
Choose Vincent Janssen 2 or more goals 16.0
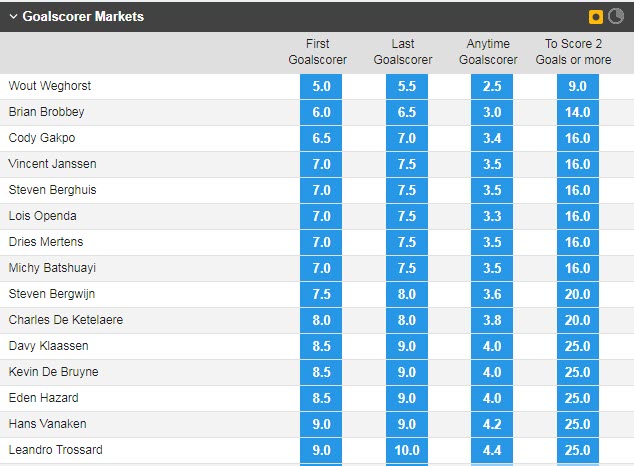pos(578,165)
